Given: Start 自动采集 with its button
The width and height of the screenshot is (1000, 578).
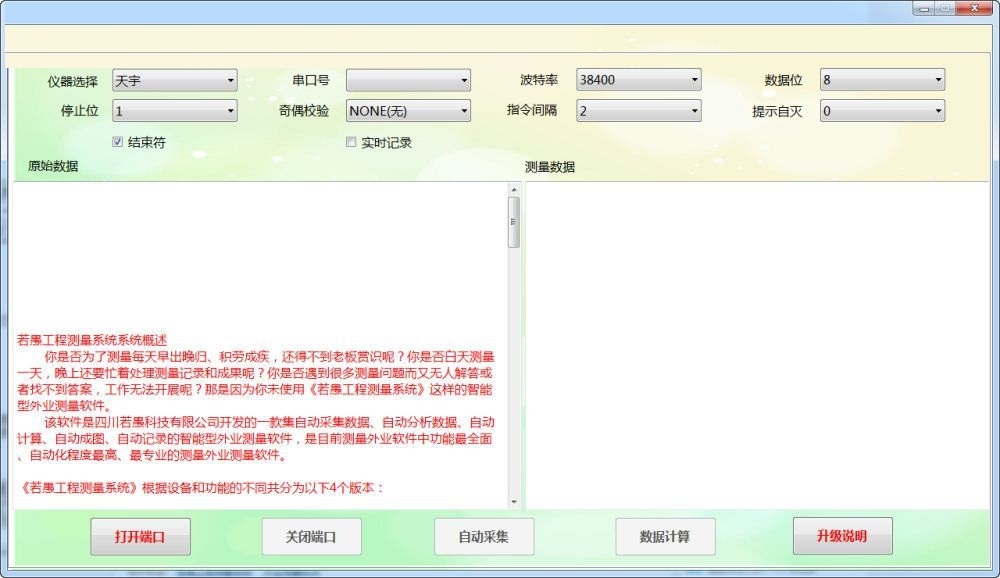Looking at the screenshot, I should [x=484, y=537].
